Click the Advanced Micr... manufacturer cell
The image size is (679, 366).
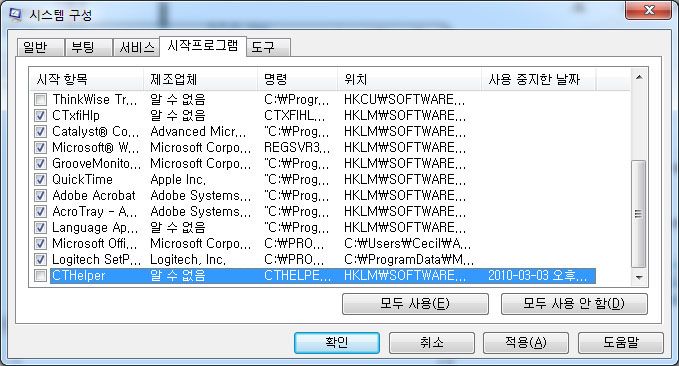click(x=198, y=132)
